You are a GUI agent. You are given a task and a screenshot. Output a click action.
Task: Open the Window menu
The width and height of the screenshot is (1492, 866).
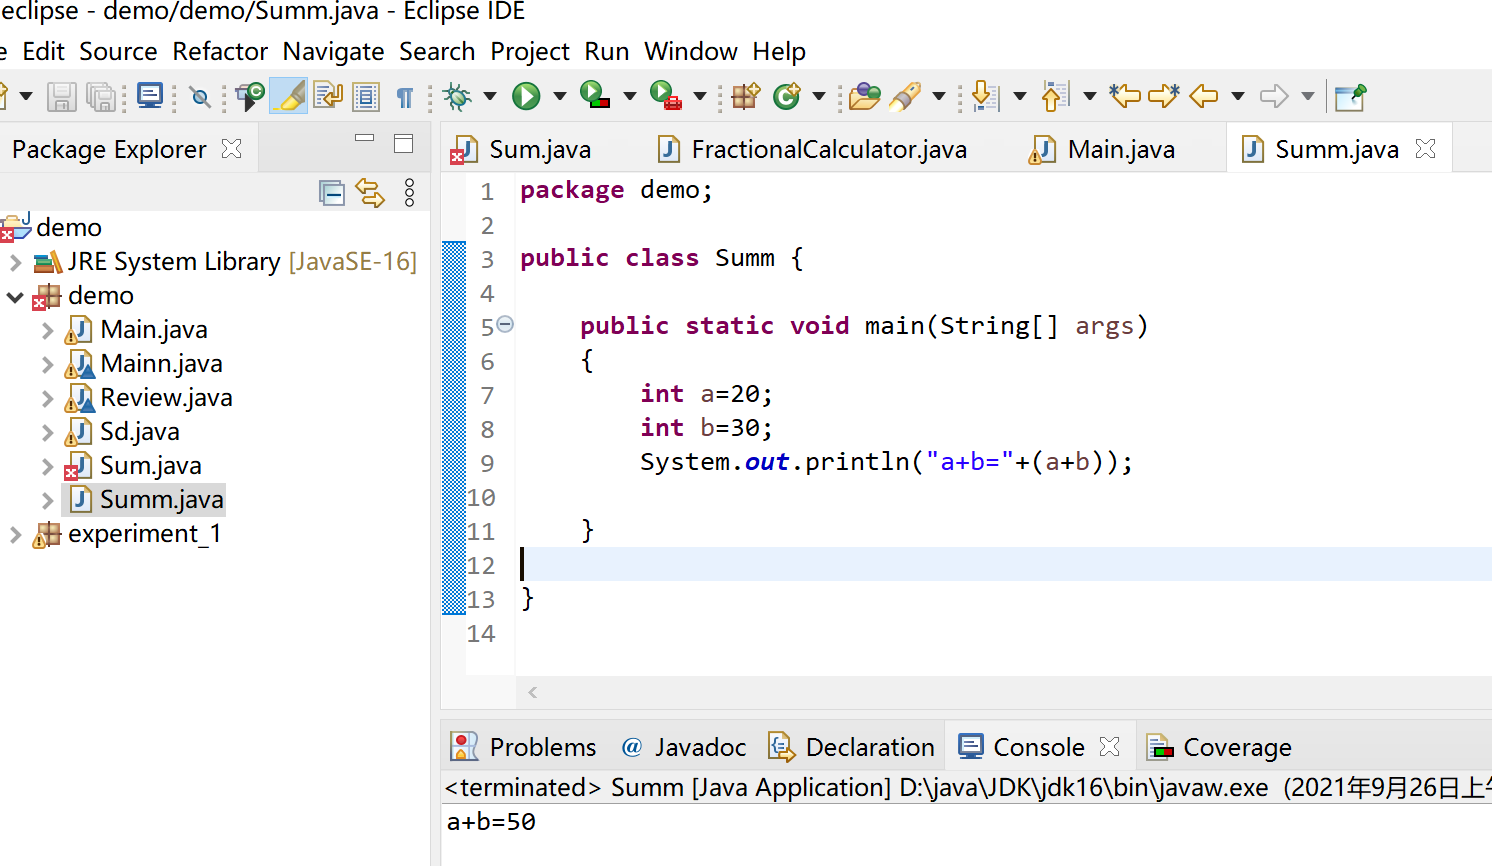click(691, 51)
